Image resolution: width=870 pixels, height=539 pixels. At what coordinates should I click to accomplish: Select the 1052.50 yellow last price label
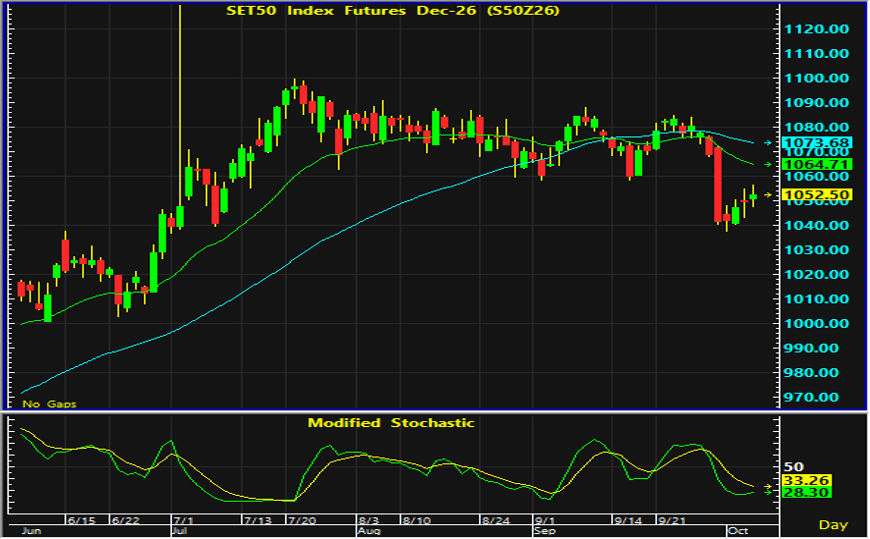(x=816, y=195)
